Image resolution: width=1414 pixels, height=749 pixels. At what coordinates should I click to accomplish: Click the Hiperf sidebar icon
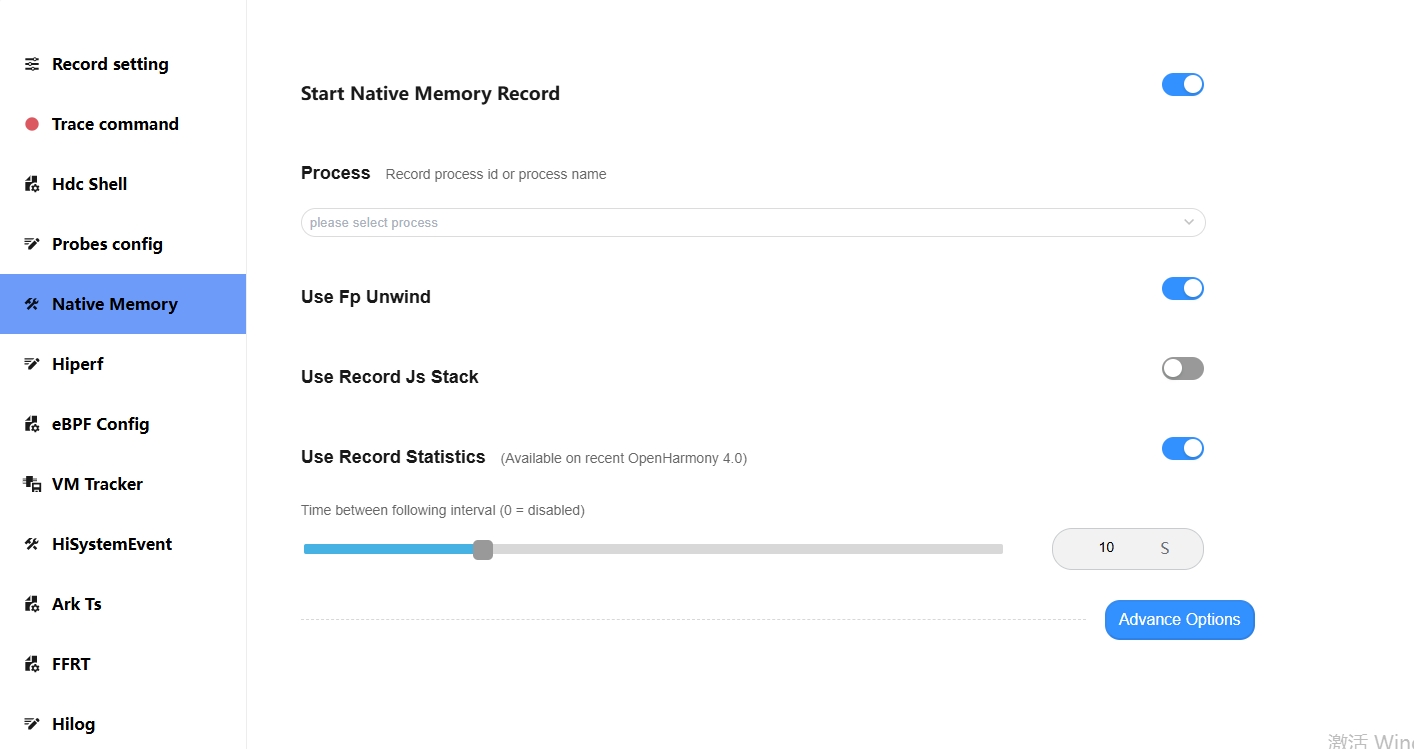click(32, 364)
